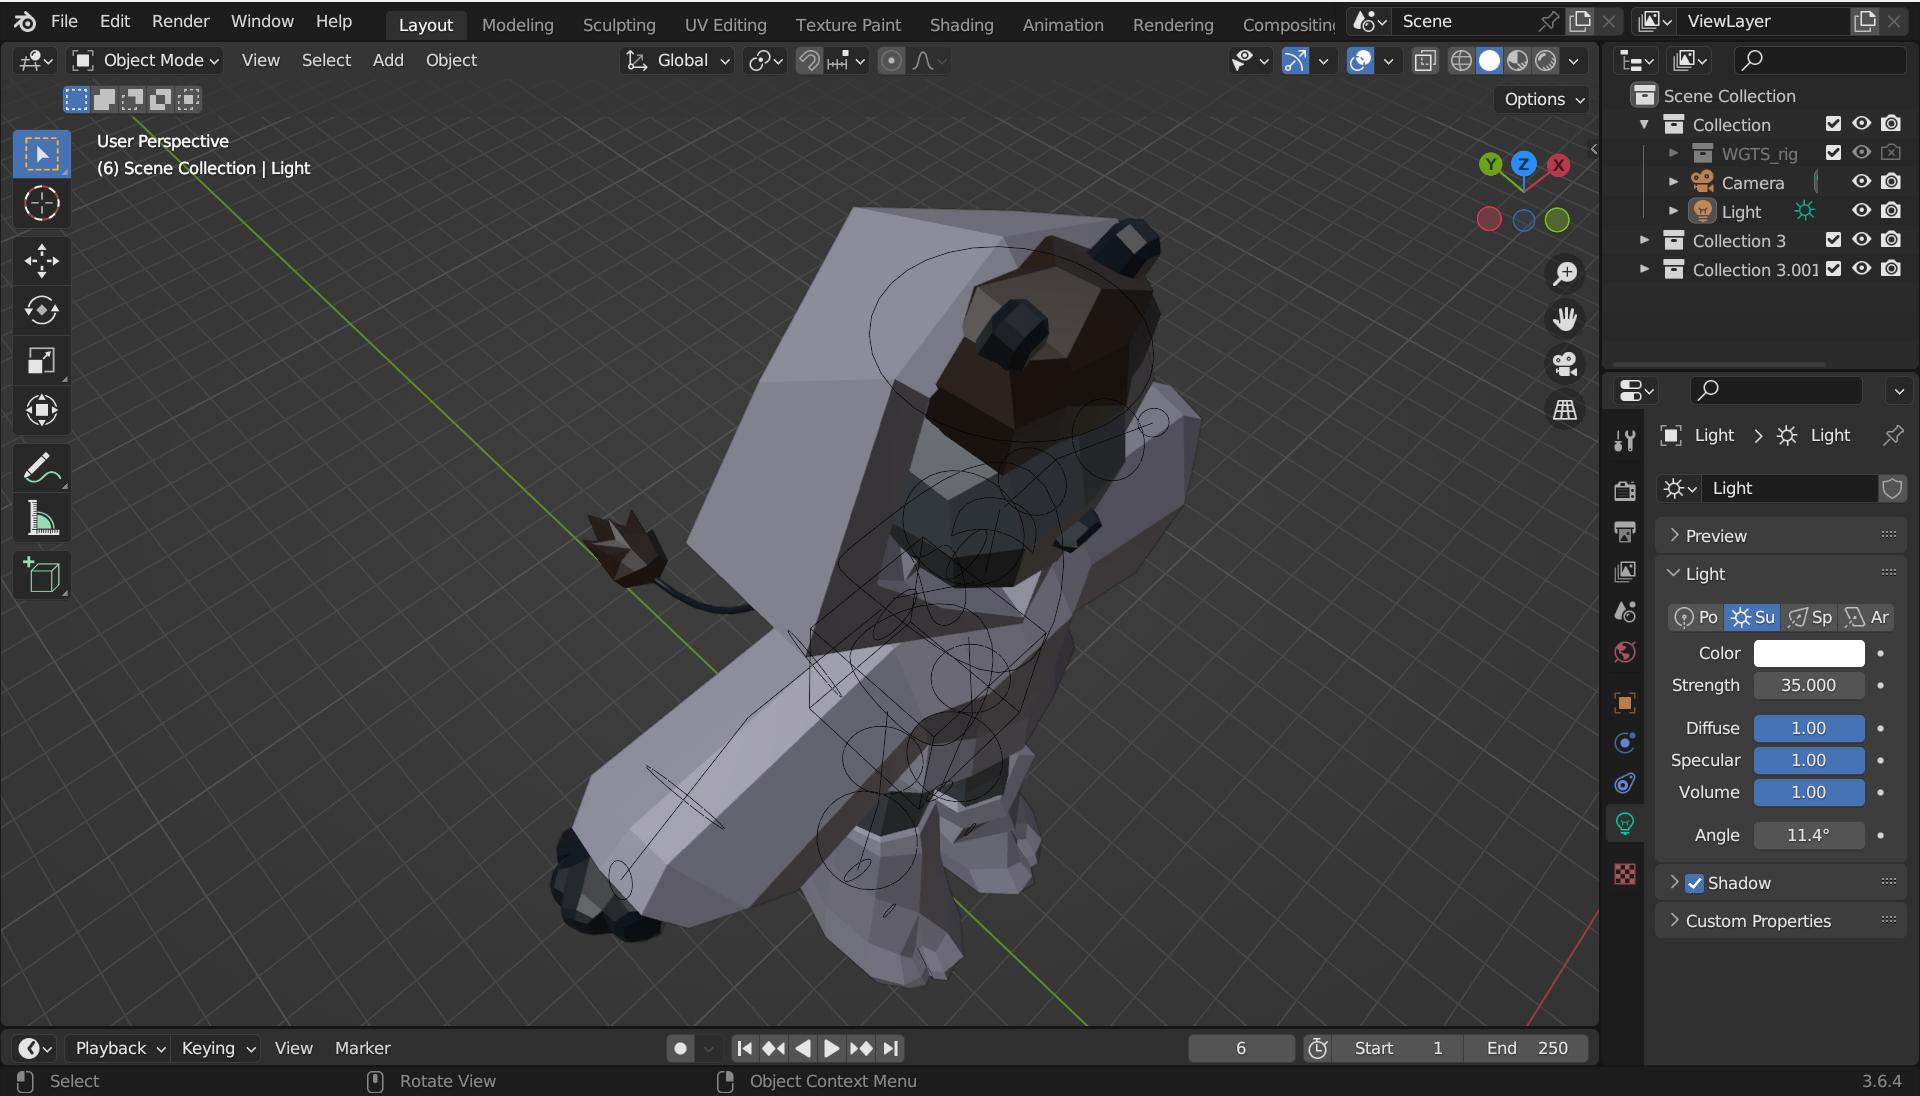Open the Object Constraints properties tab
This screenshot has height=1096, width=1920.
[1625, 783]
